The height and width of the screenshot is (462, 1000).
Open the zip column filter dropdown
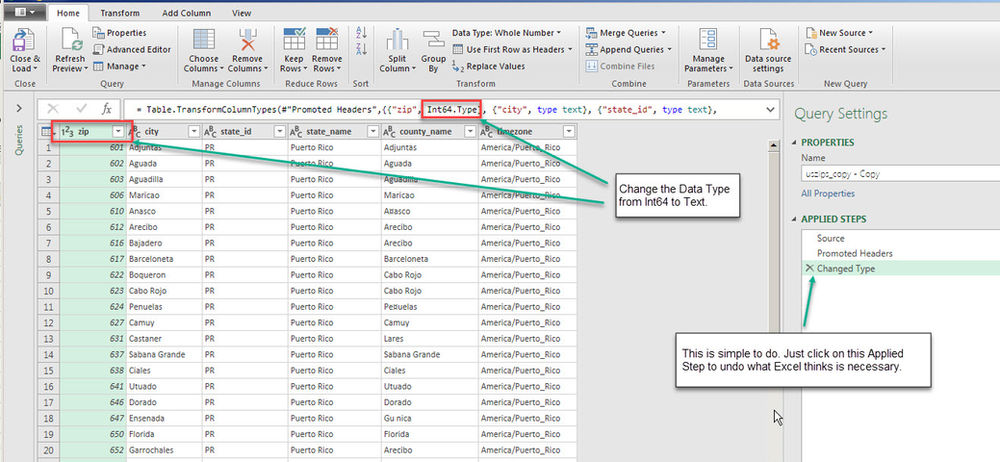117,131
